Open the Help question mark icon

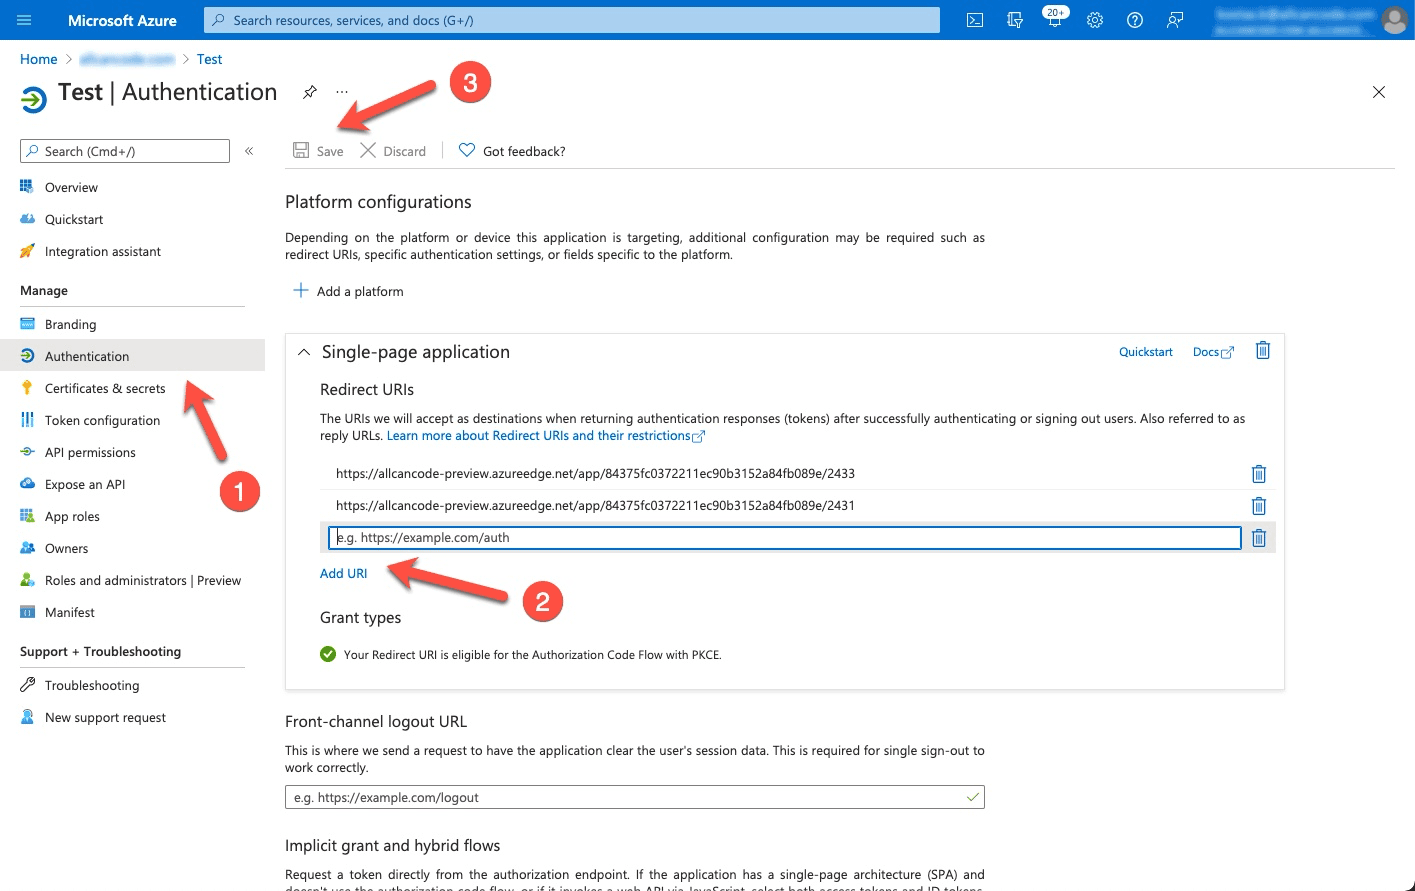click(x=1135, y=20)
